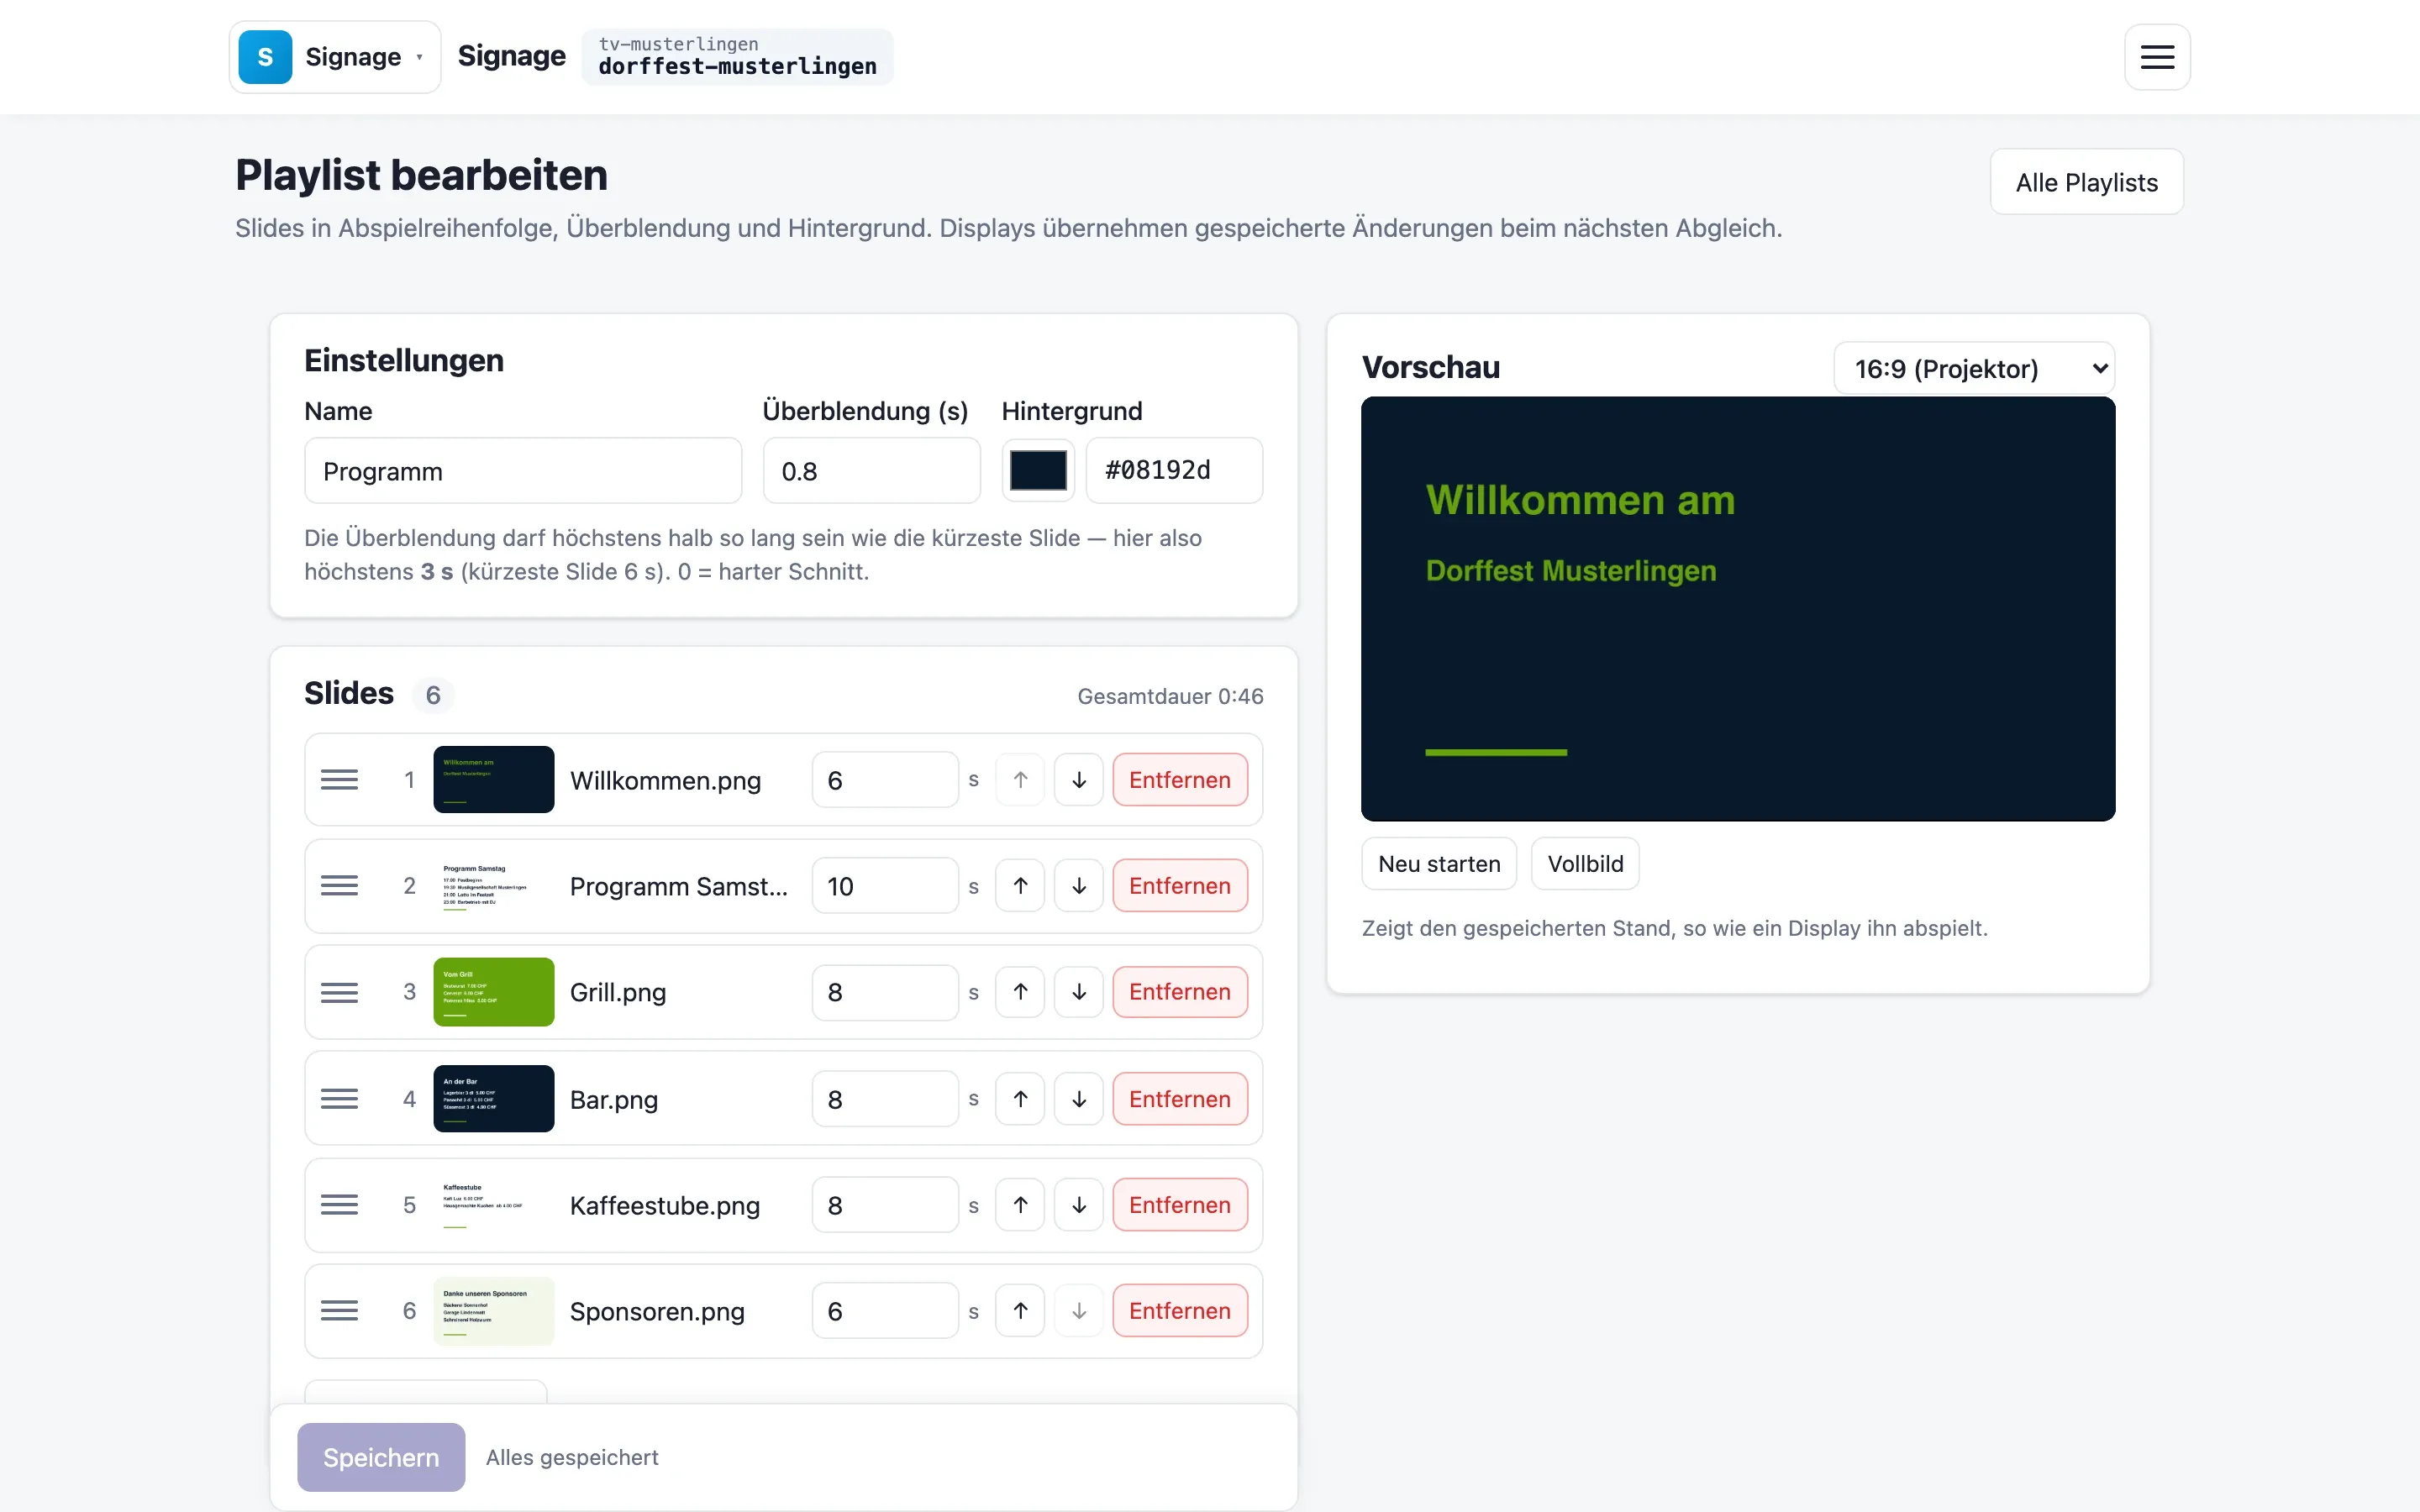Open the tv-musterlingen dorffest-musterlingen tenant selector

[x=738, y=56]
